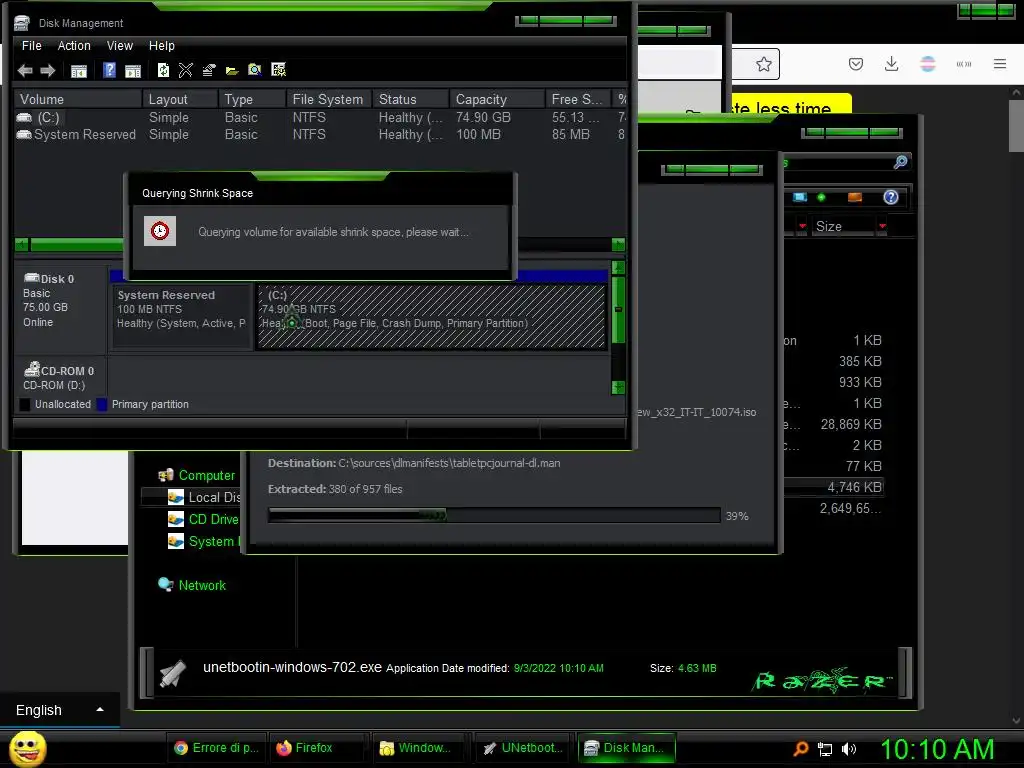
Task: Click the Open folder icon in toolbar
Action: (x=232, y=71)
